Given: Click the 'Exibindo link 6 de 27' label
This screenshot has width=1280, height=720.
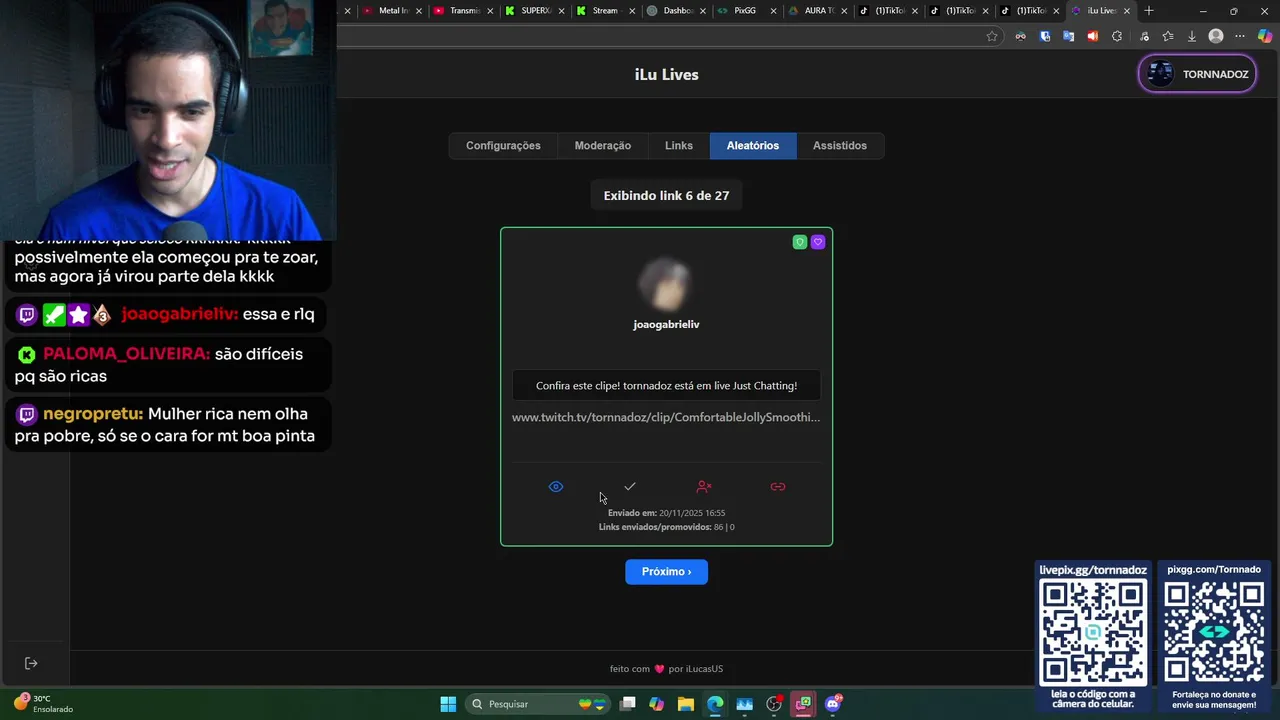Looking at the screenshot, I should click(x=666, y=196).
